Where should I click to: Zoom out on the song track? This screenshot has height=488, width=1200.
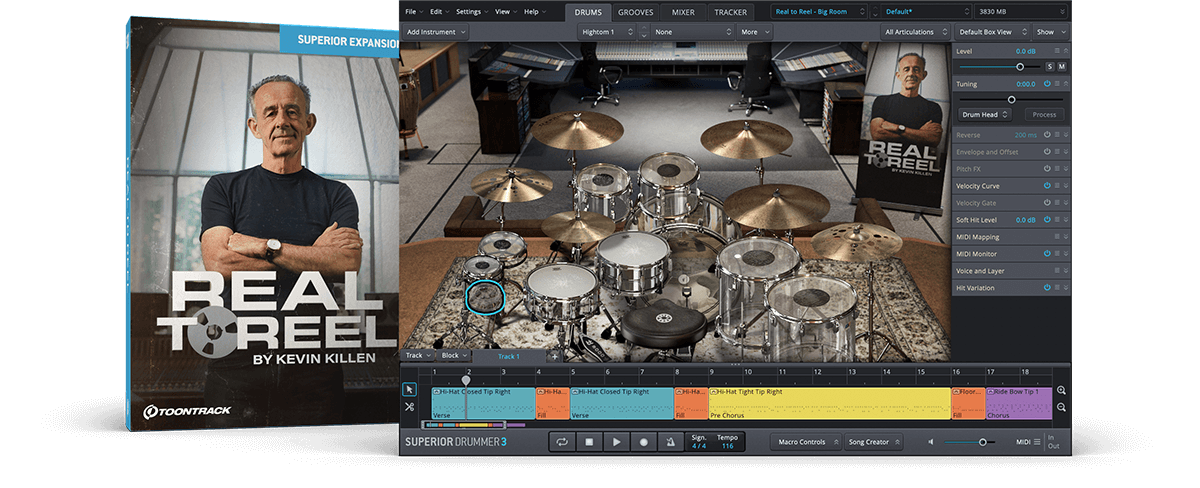(x=1061, y=408)
